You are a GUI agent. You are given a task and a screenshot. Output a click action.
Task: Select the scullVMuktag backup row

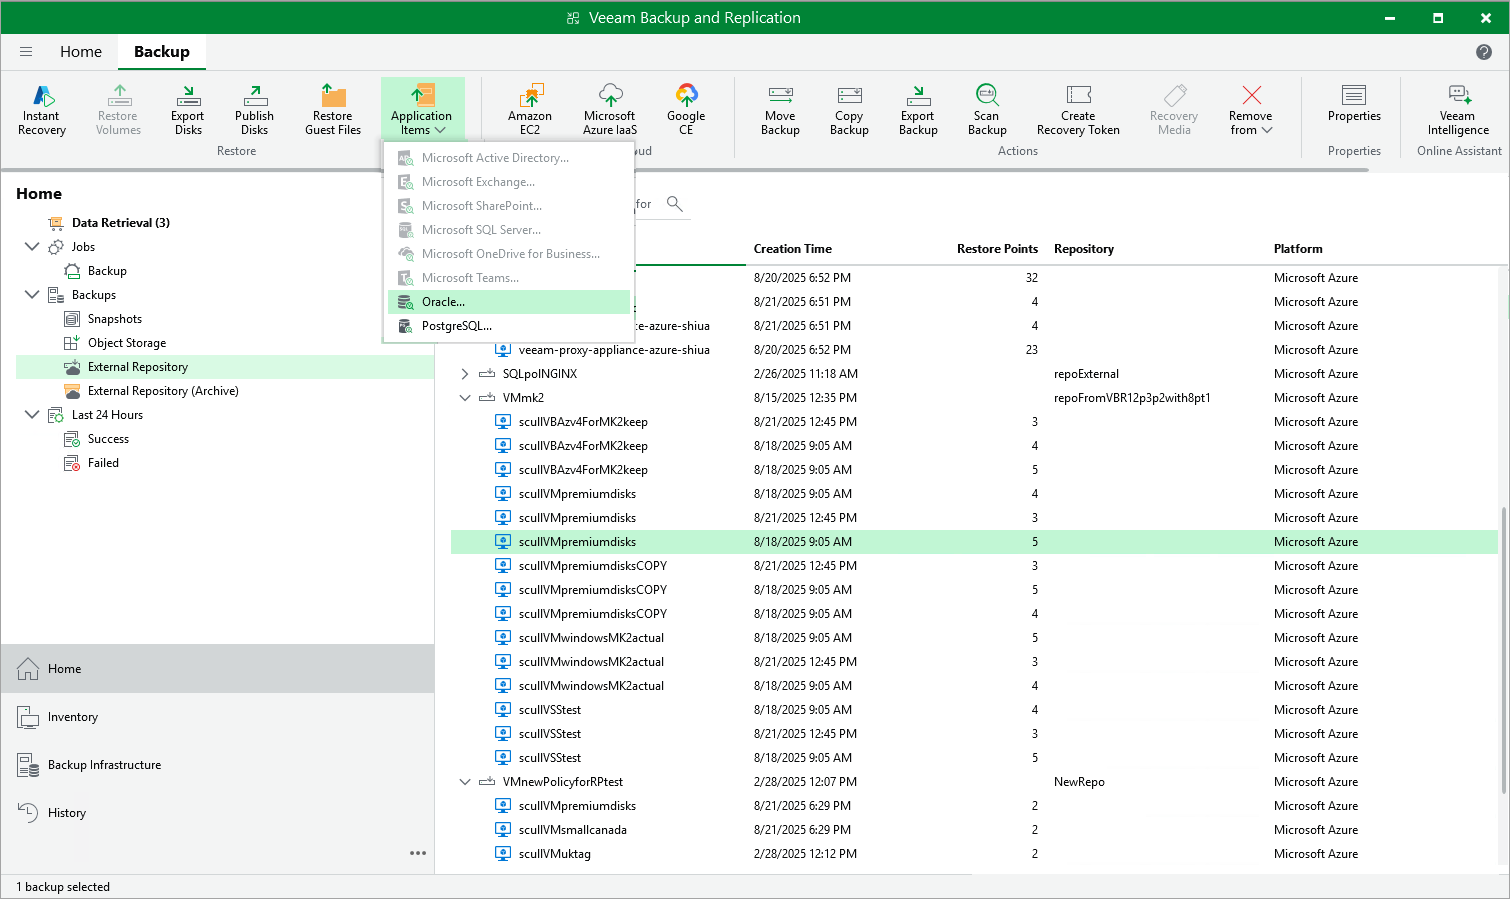(974, 854)
